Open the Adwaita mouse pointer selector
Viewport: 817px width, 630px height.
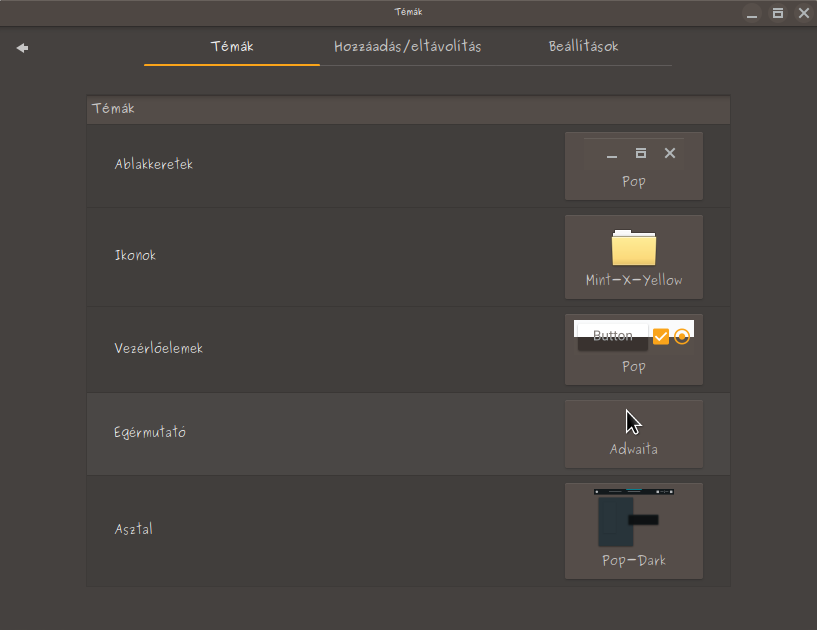(634, 434)
